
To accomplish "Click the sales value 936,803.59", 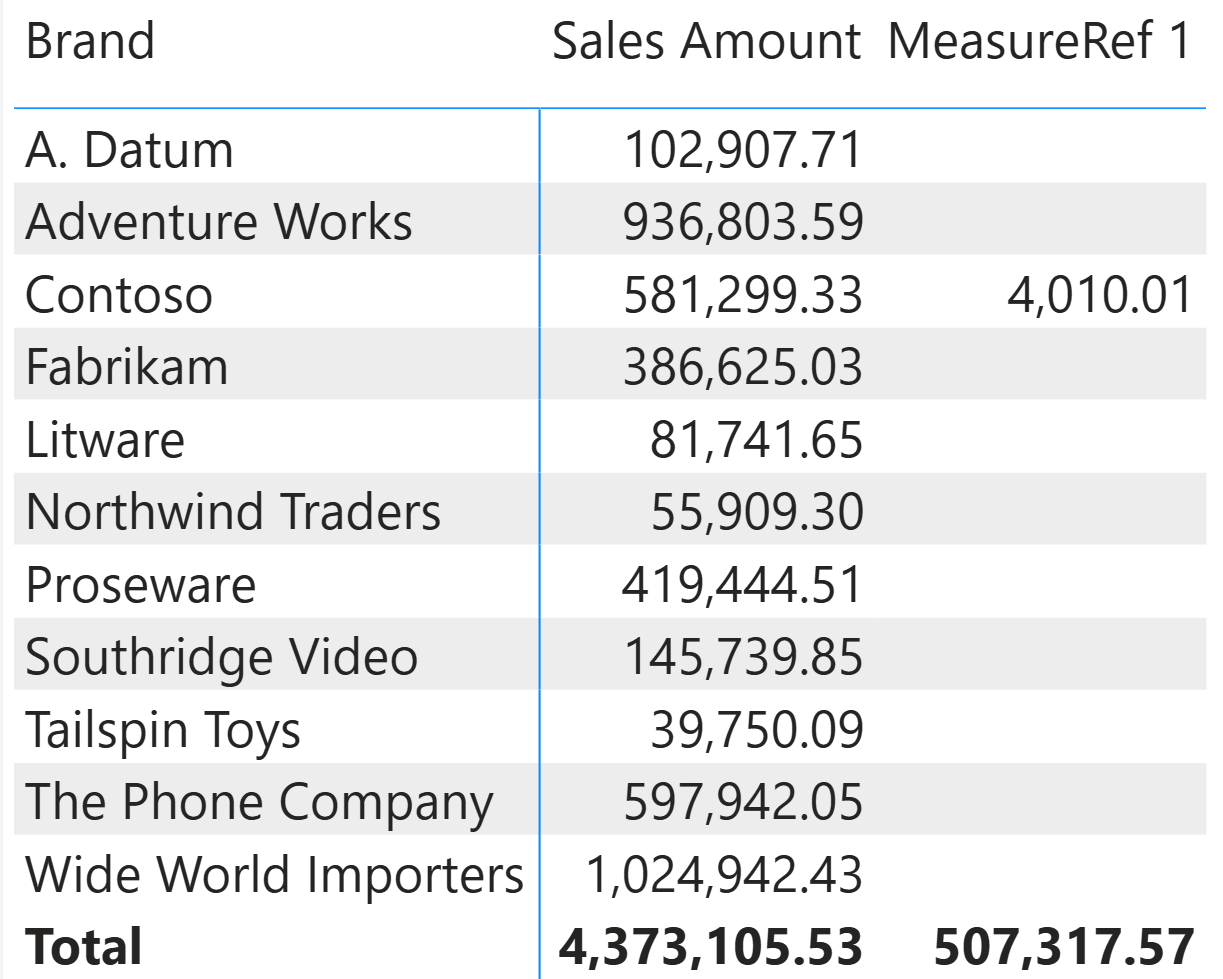I will pyautogui.click(x=742, y=222).
